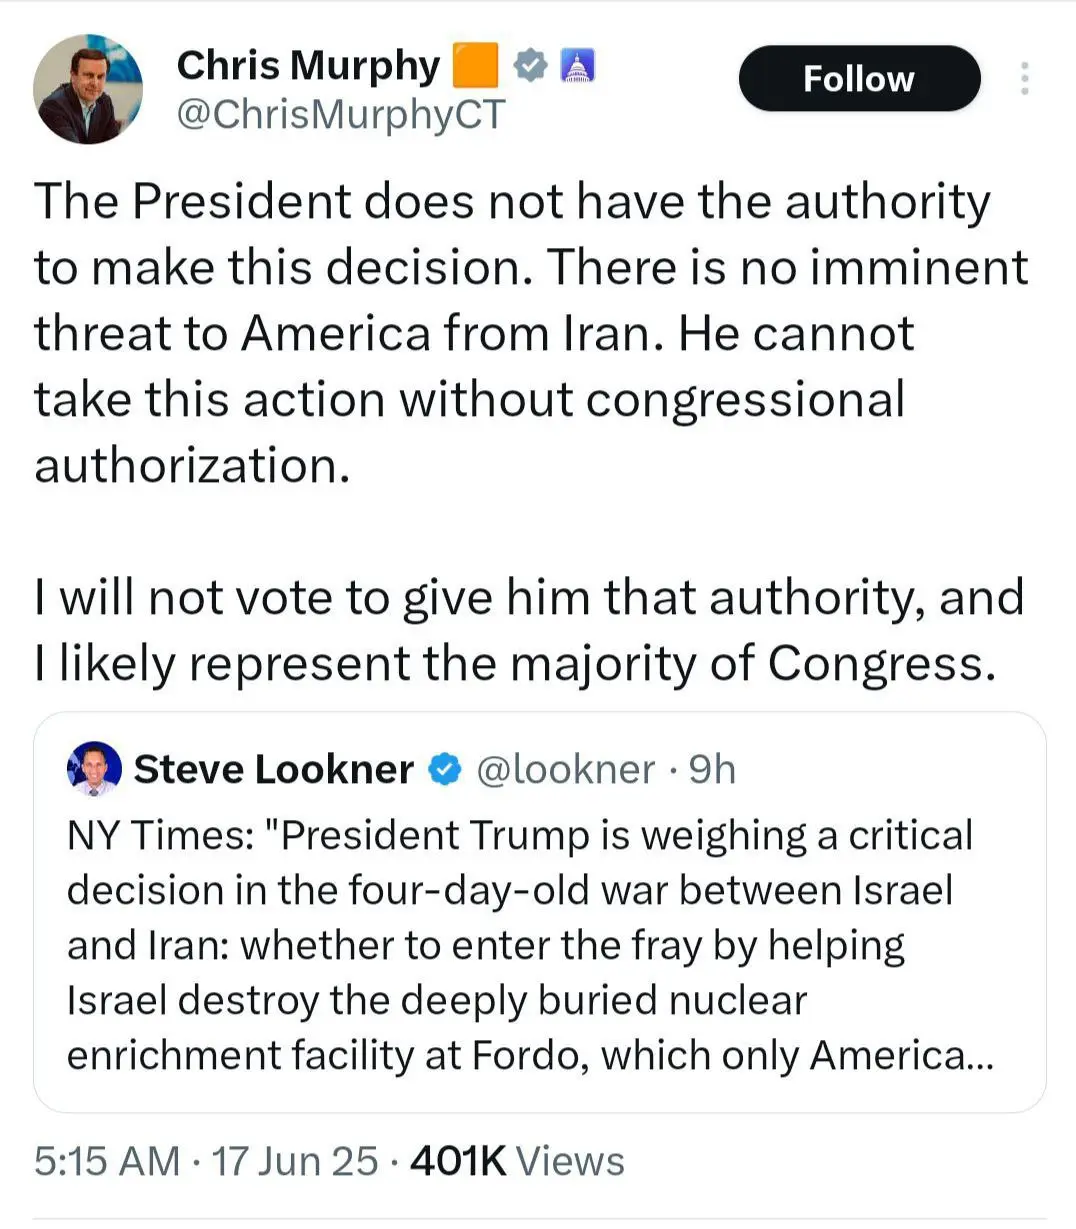Open the @lookner handle

tap(565, 769)
